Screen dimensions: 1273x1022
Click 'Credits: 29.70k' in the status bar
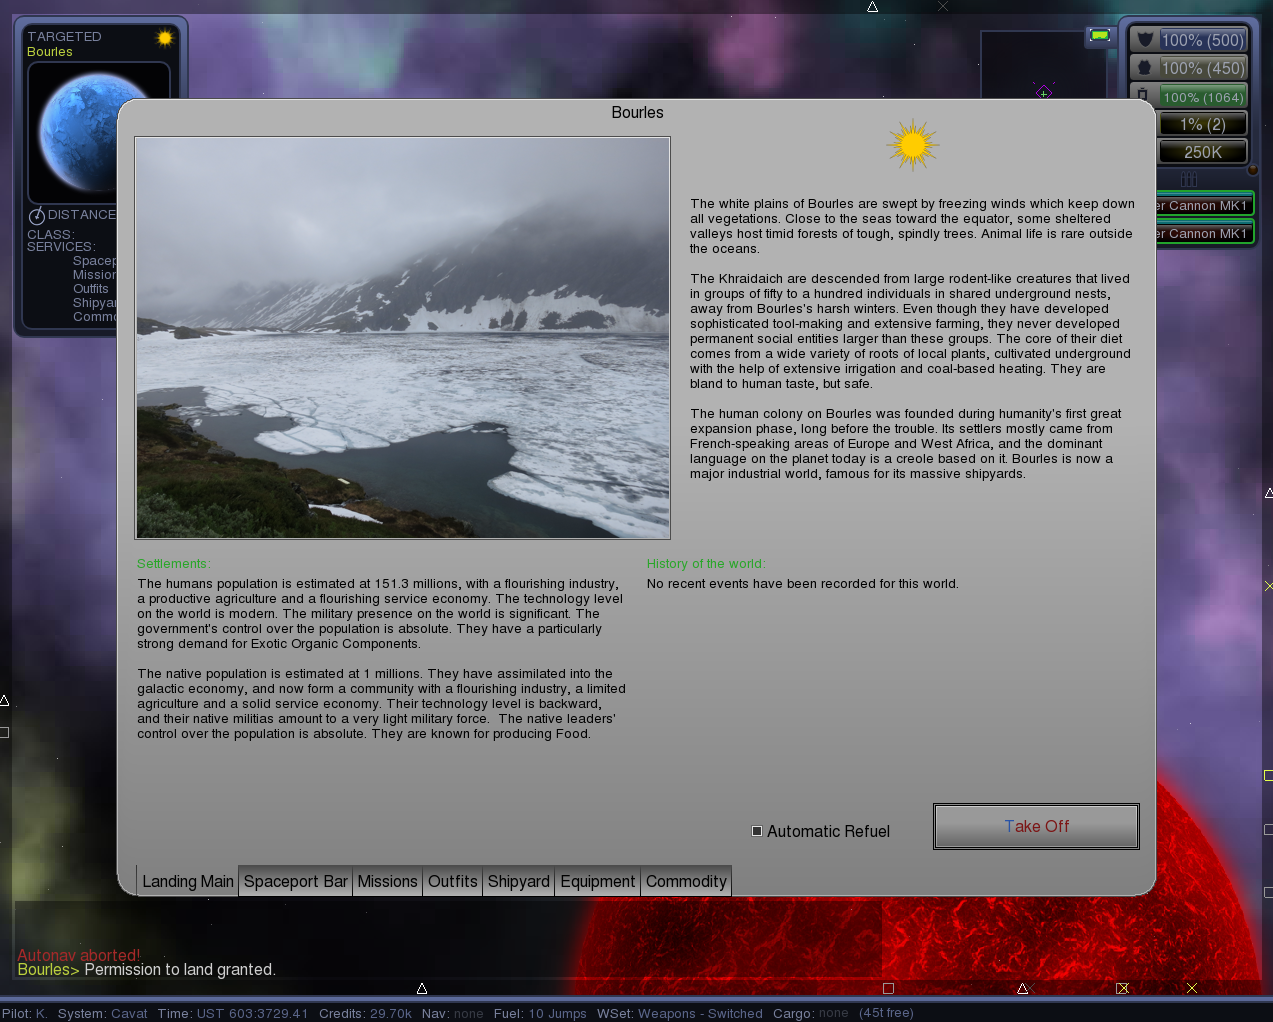[366, 1014]
